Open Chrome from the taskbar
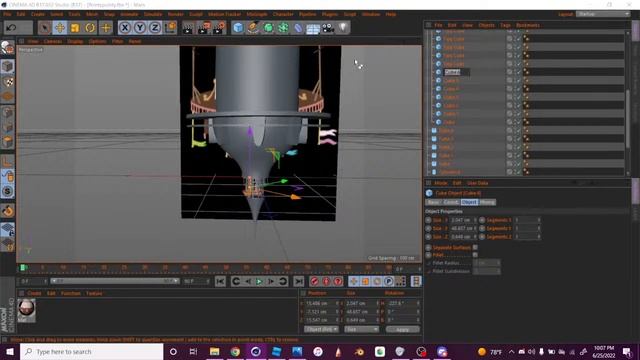Screen dimensions: 640x360 point(235,351)
